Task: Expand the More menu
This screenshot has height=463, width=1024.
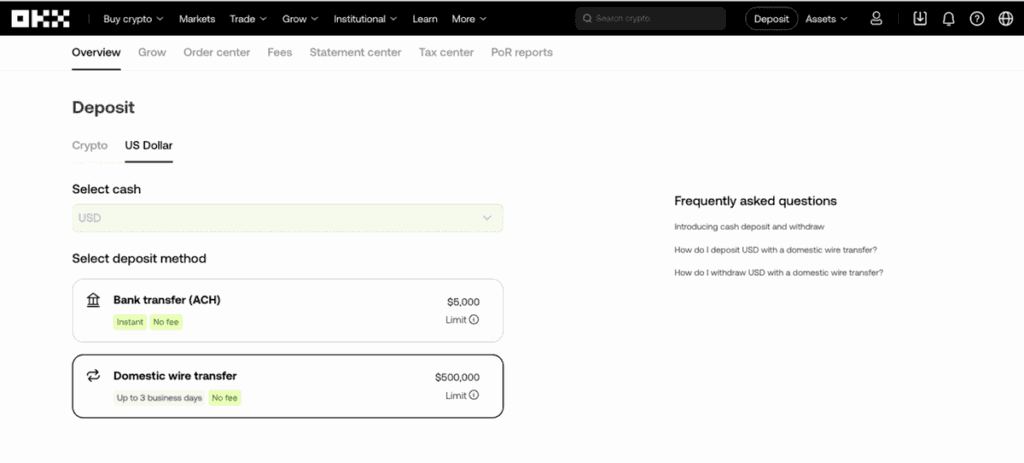Action: tap(469, 19)
